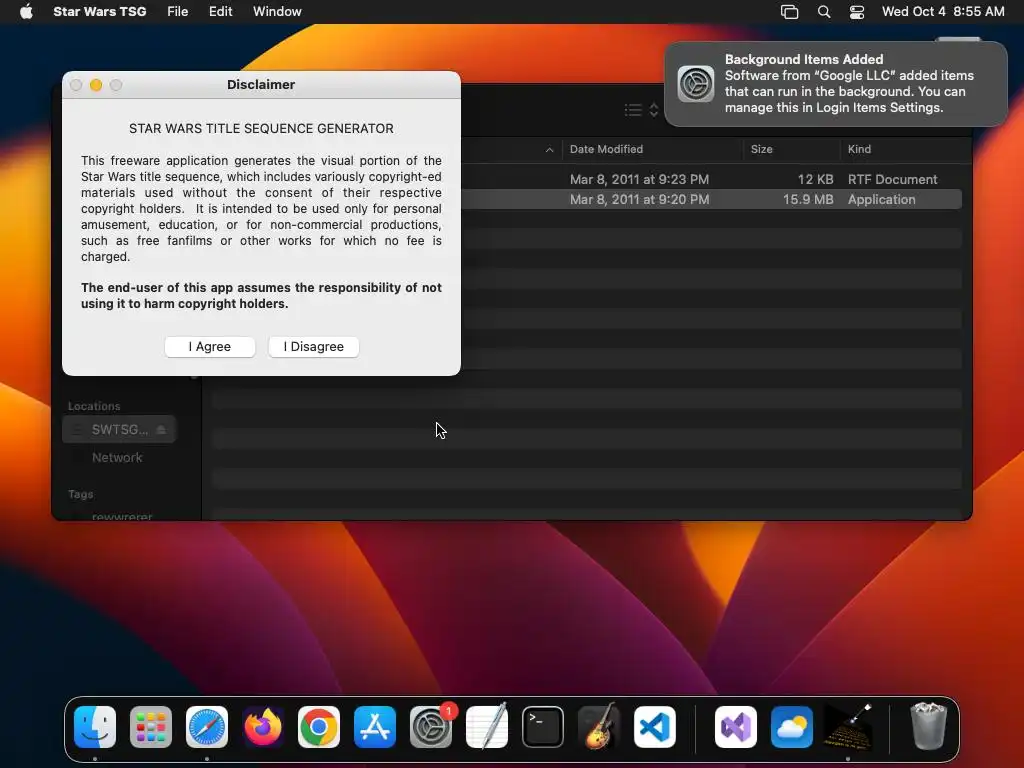Toggle the sort direction arrow in Finder
This screenshot has height=768, width=1024.
(550, 150)
